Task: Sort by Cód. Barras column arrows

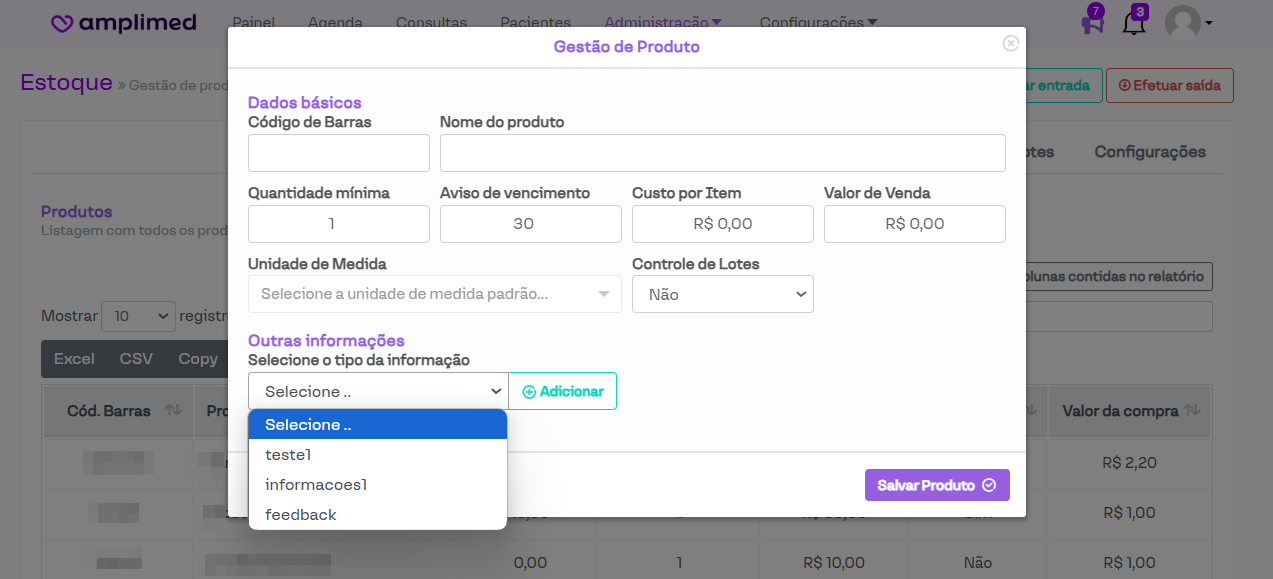Action: tap(173, 410)
